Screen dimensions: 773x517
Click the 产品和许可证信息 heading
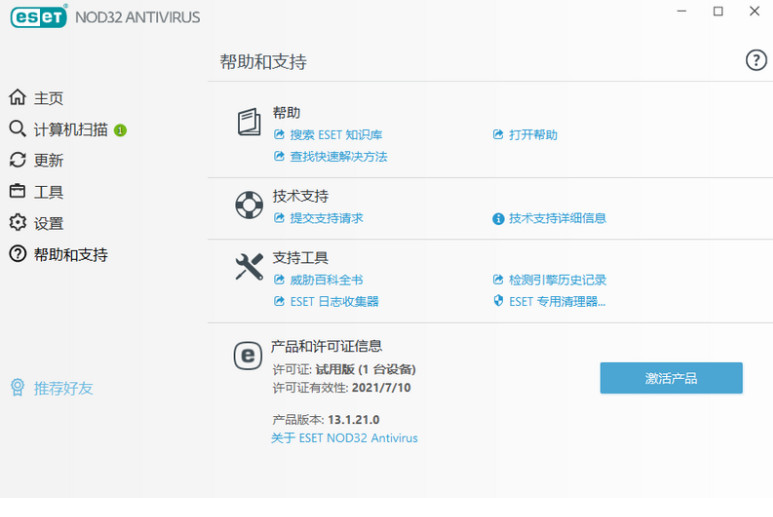326,346
